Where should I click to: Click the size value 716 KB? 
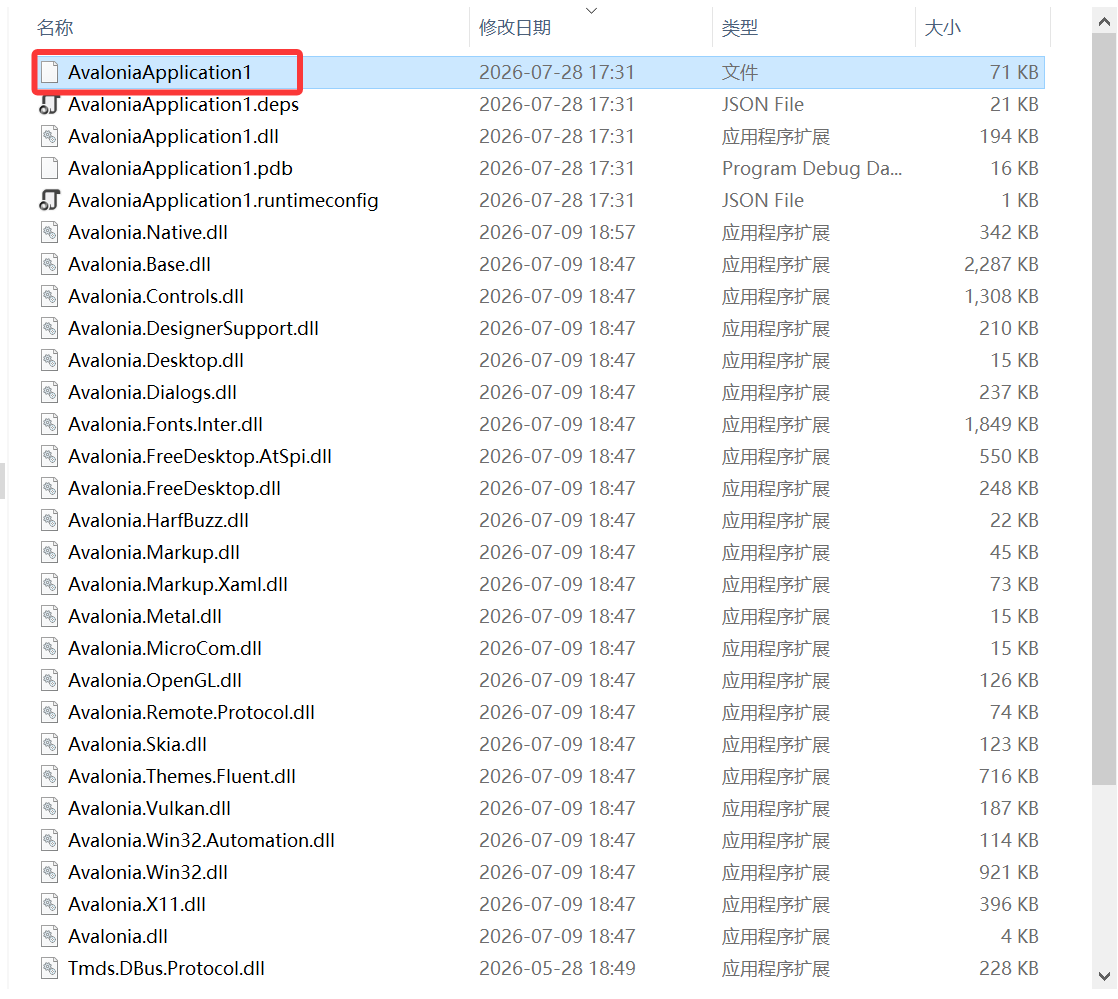click(1009, 777)
